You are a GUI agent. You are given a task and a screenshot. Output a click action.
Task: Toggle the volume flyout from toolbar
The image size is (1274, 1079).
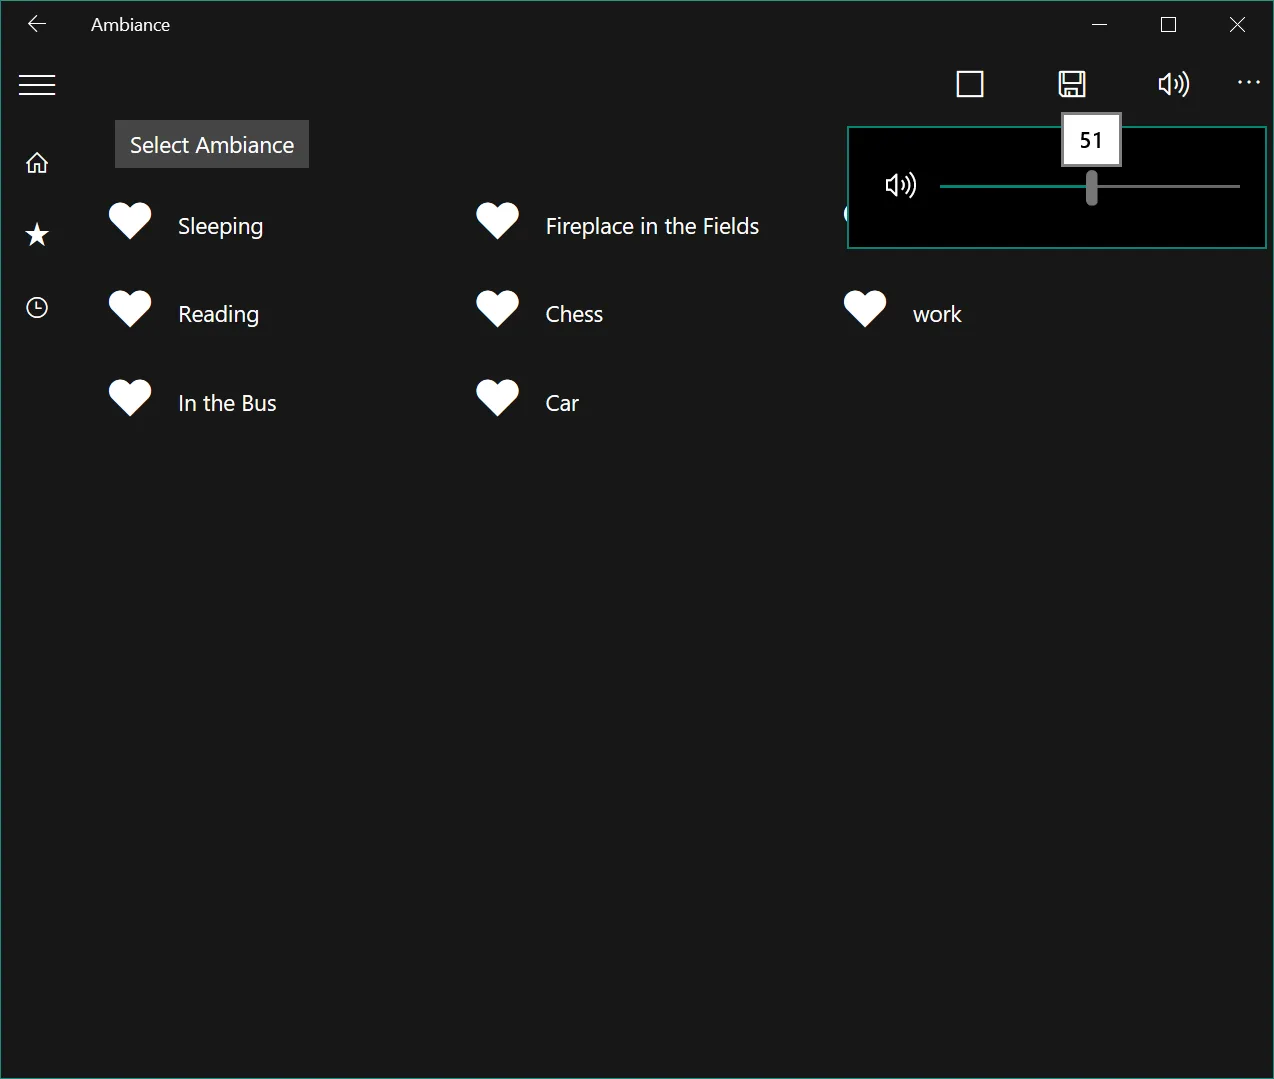tap(1173, 84)
